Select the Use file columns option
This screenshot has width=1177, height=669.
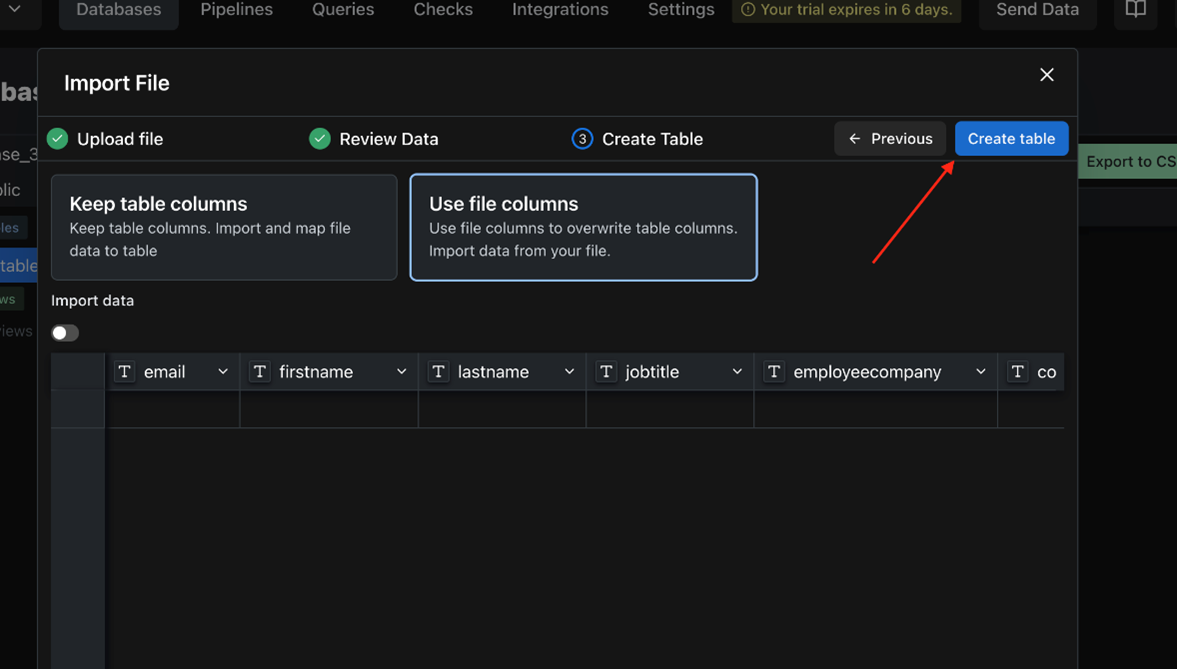583,227
